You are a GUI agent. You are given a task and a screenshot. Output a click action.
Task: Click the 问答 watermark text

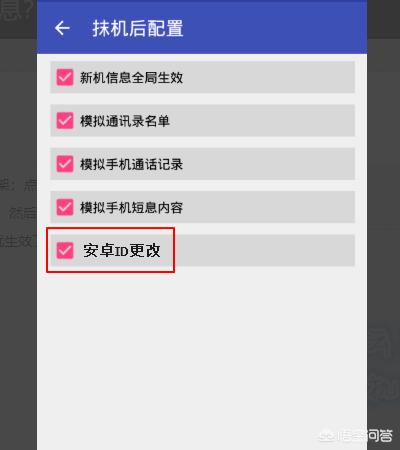380,435
